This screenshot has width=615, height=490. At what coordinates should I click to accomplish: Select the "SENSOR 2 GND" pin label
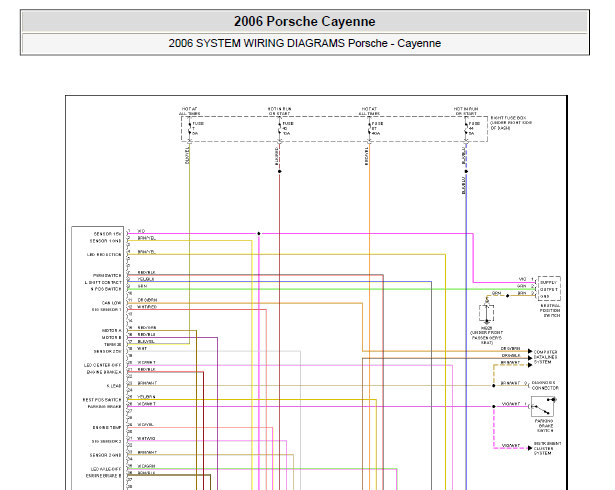(106, 455)
